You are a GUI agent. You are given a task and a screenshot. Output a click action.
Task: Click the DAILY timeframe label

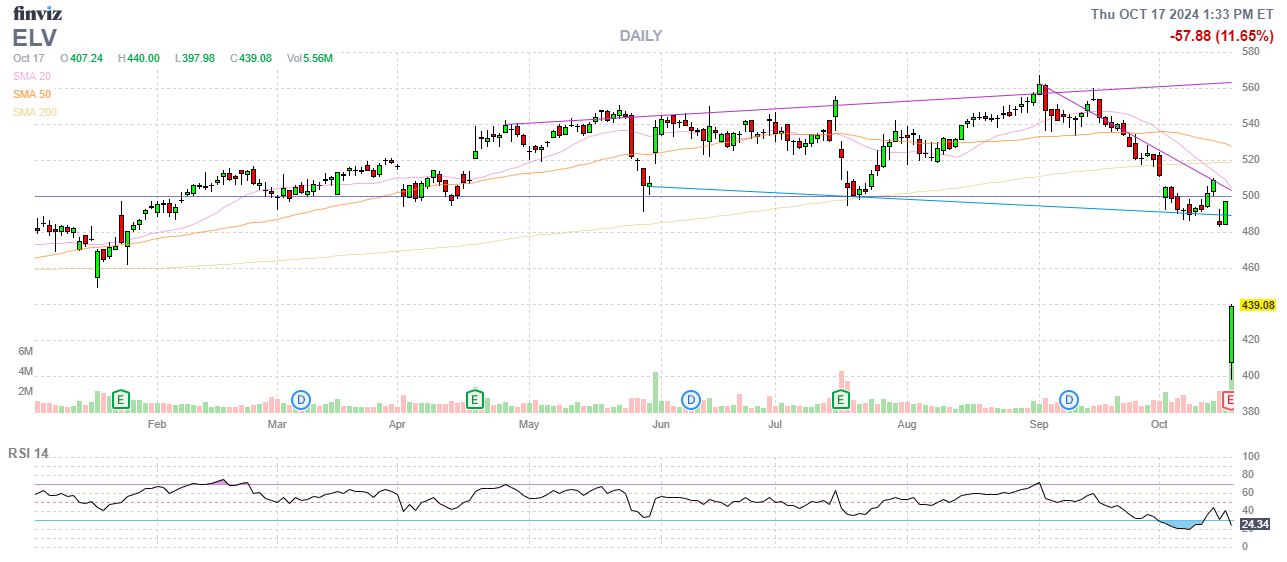point(640,36)
